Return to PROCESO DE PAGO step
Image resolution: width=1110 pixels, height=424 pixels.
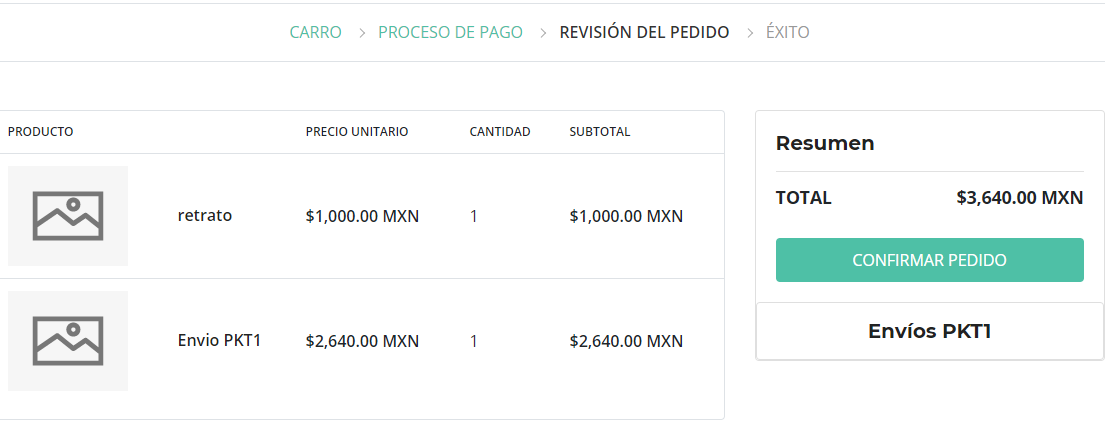pos(450,33)
